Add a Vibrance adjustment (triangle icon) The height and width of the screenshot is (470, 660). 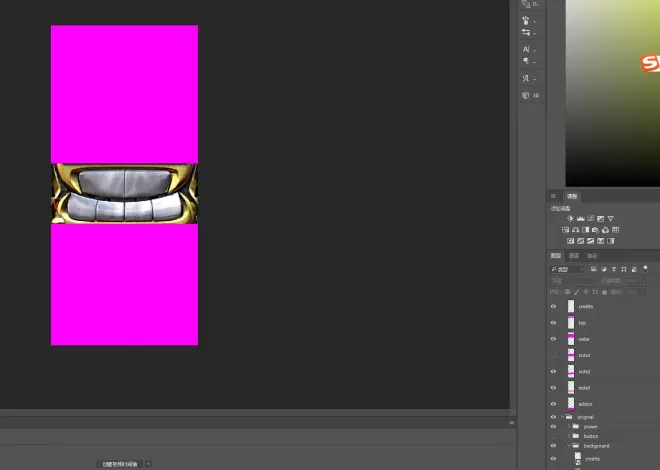(611, 218)
